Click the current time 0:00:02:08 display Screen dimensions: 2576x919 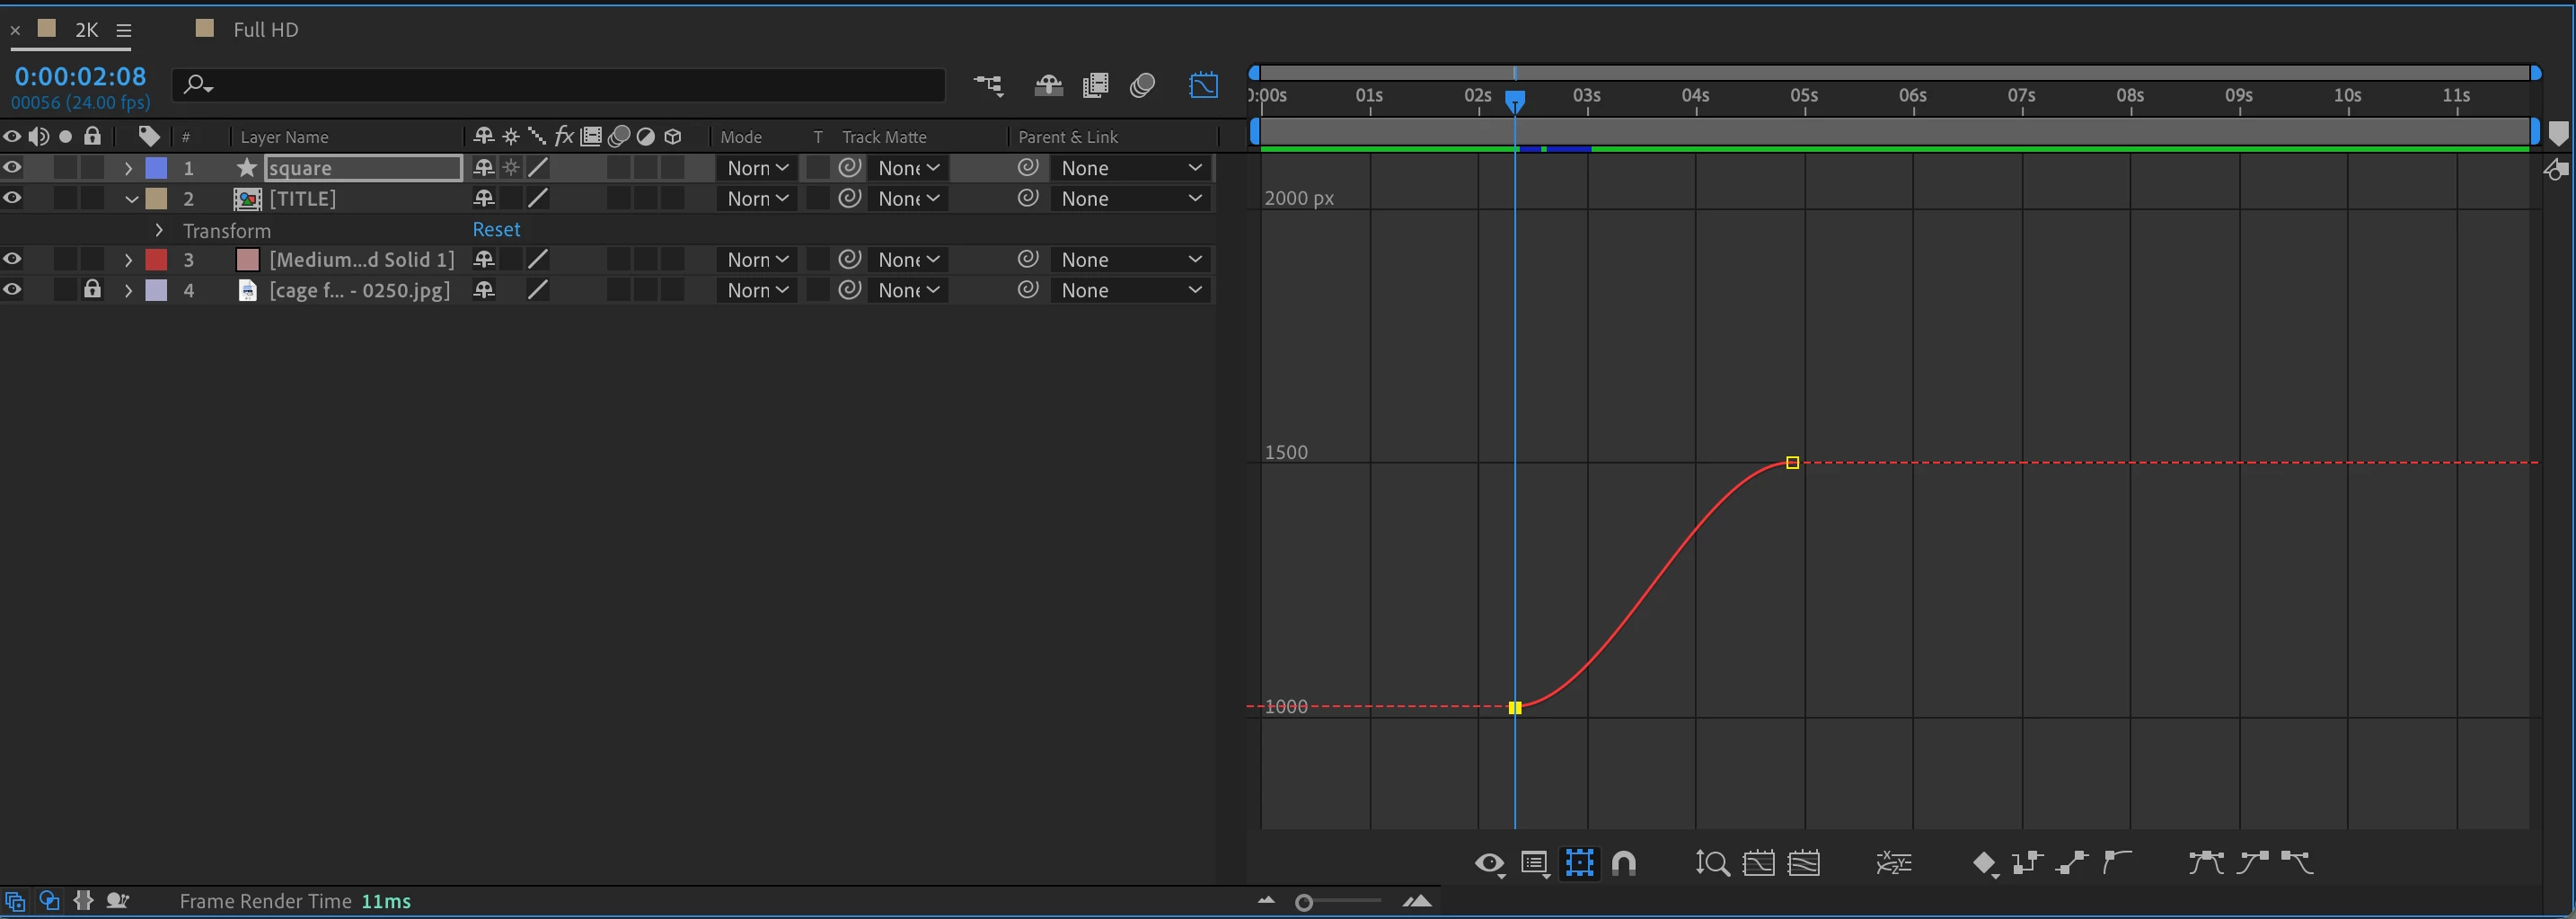click(80, 76)
